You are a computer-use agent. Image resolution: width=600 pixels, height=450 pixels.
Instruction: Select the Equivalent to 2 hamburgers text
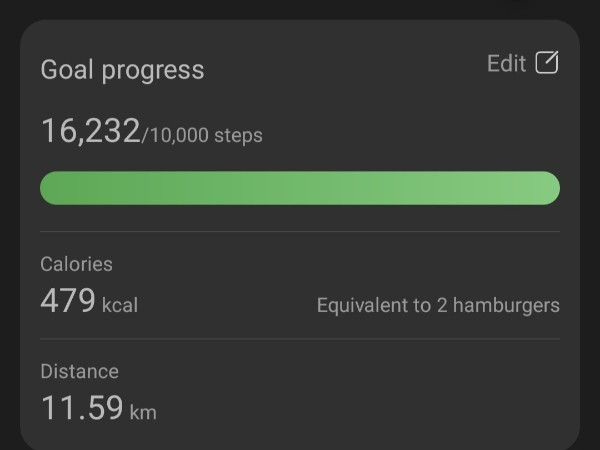(438, 305)
